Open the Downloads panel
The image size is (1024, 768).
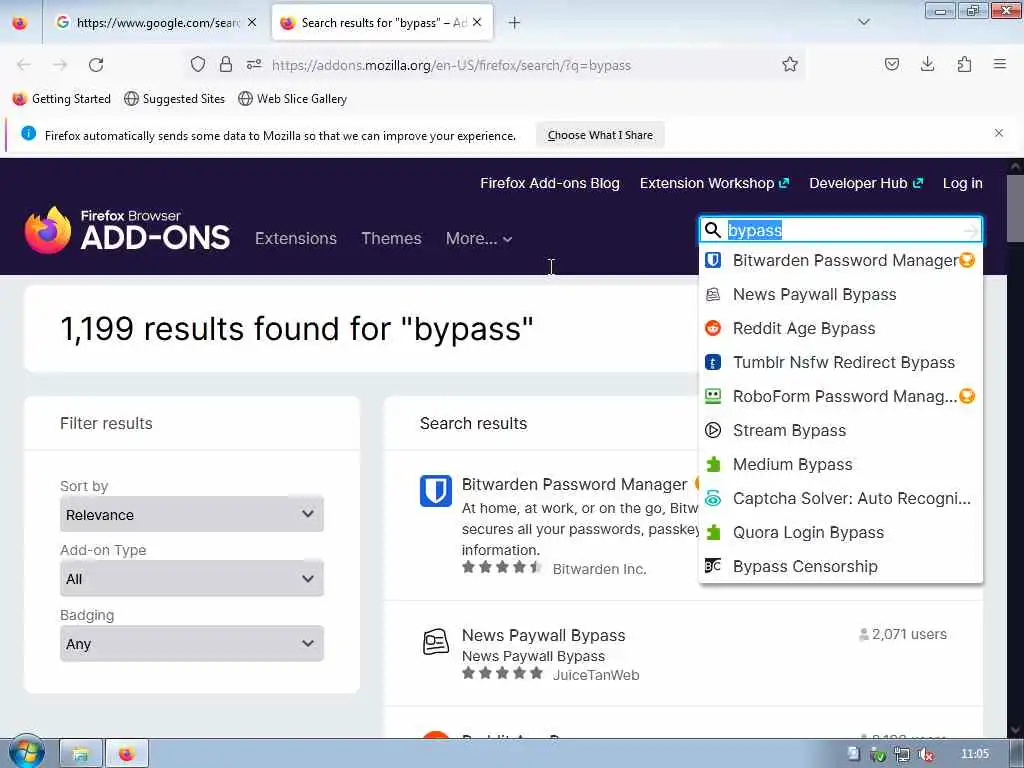[927, 64]
